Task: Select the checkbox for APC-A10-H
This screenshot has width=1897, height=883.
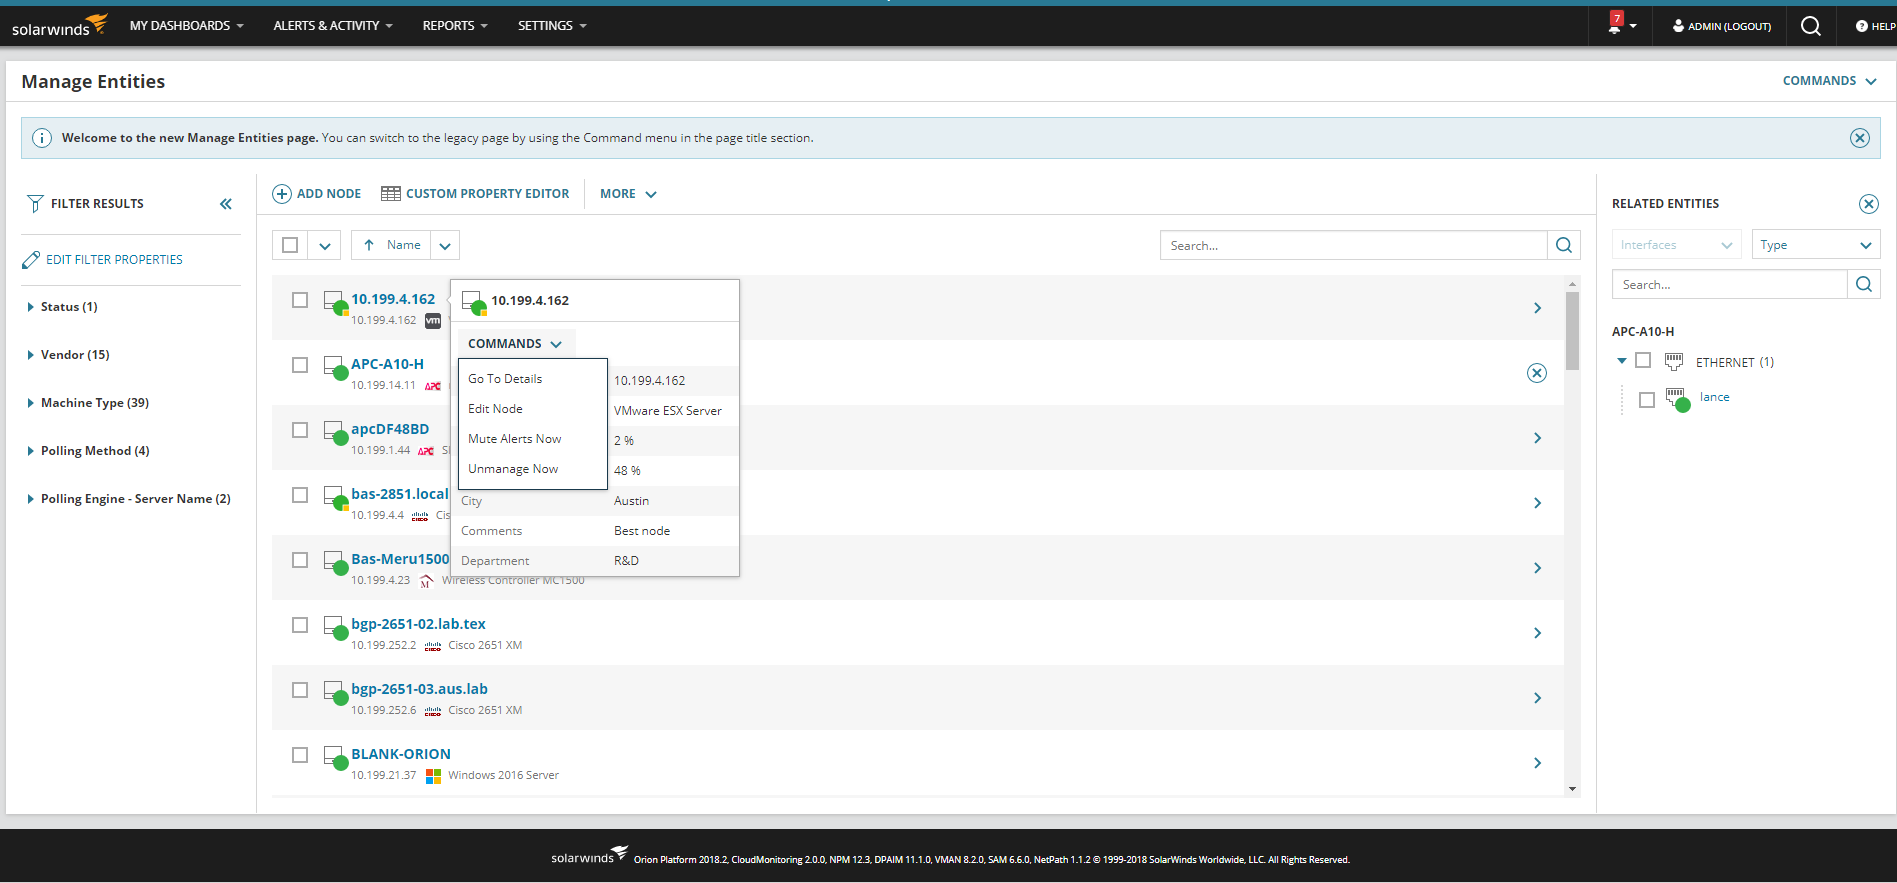Action: [300, 365]
